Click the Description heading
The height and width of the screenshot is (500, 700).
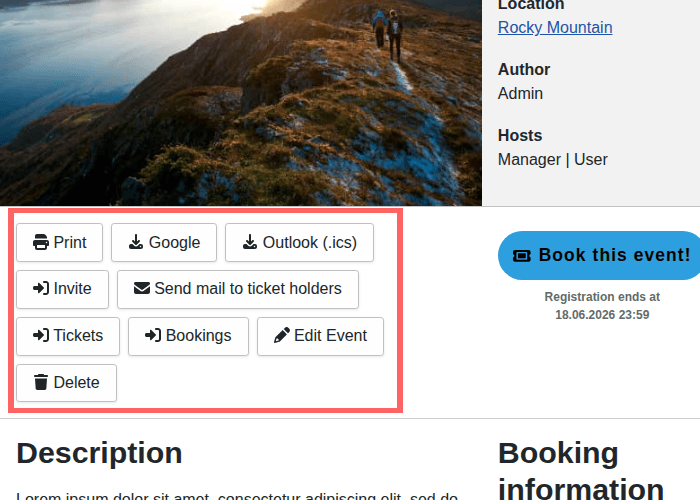click(99, 453)
